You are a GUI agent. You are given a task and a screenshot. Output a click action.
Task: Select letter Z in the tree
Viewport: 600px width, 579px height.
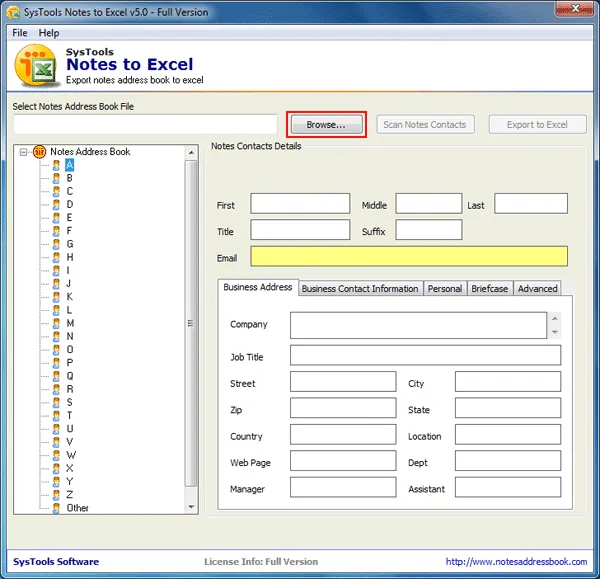point(70,494)
